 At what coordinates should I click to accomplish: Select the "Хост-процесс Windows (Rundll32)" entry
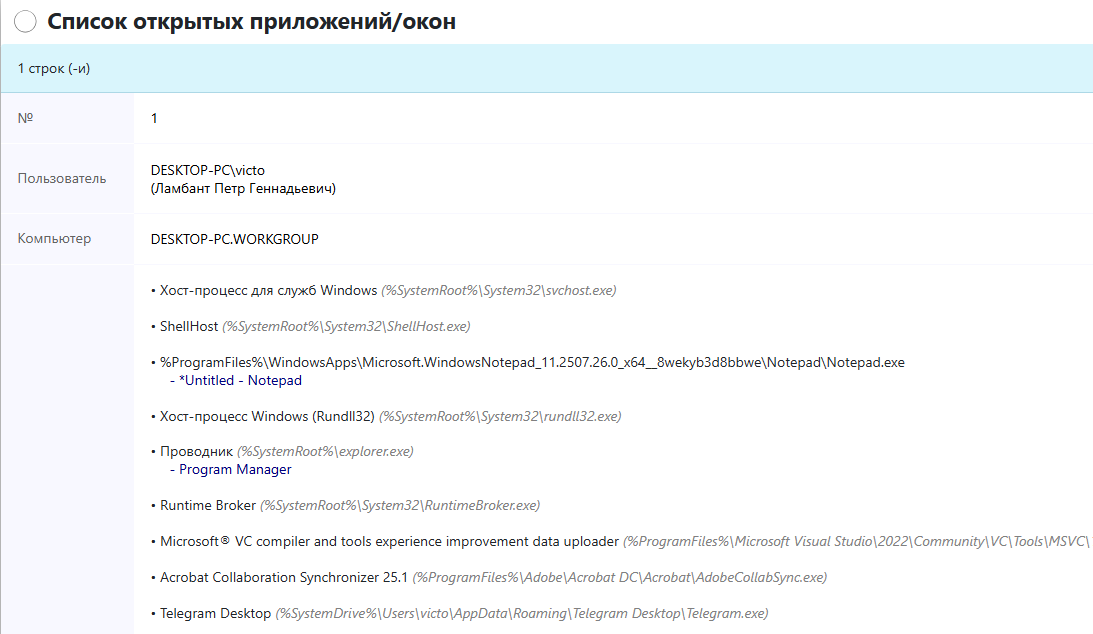coord(267,416)
